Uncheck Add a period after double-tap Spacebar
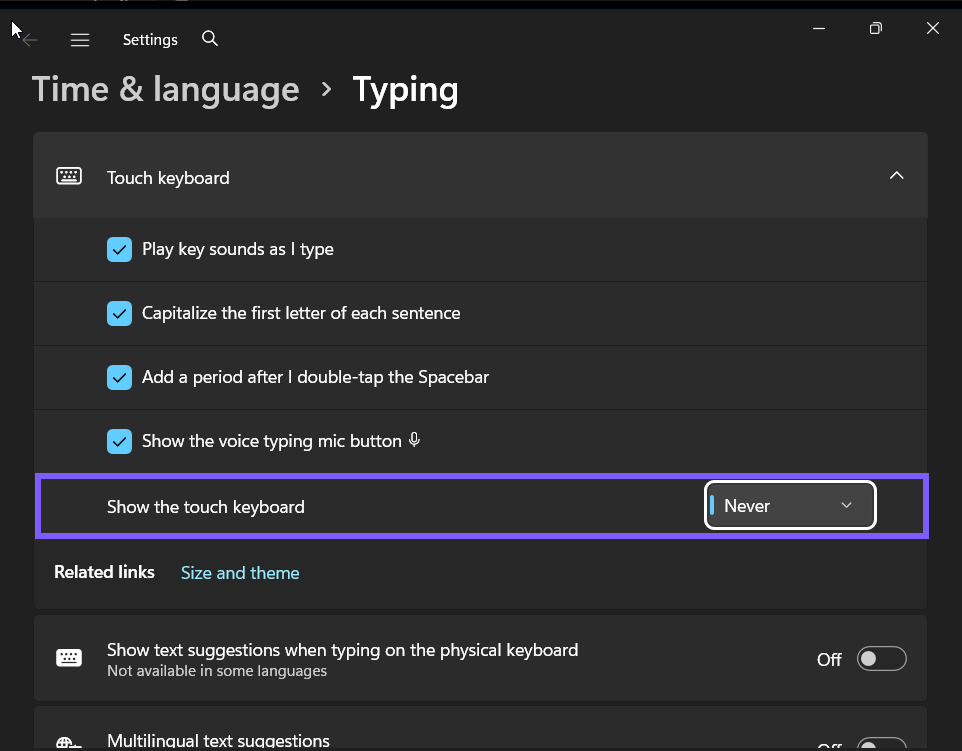 point(120,377)
